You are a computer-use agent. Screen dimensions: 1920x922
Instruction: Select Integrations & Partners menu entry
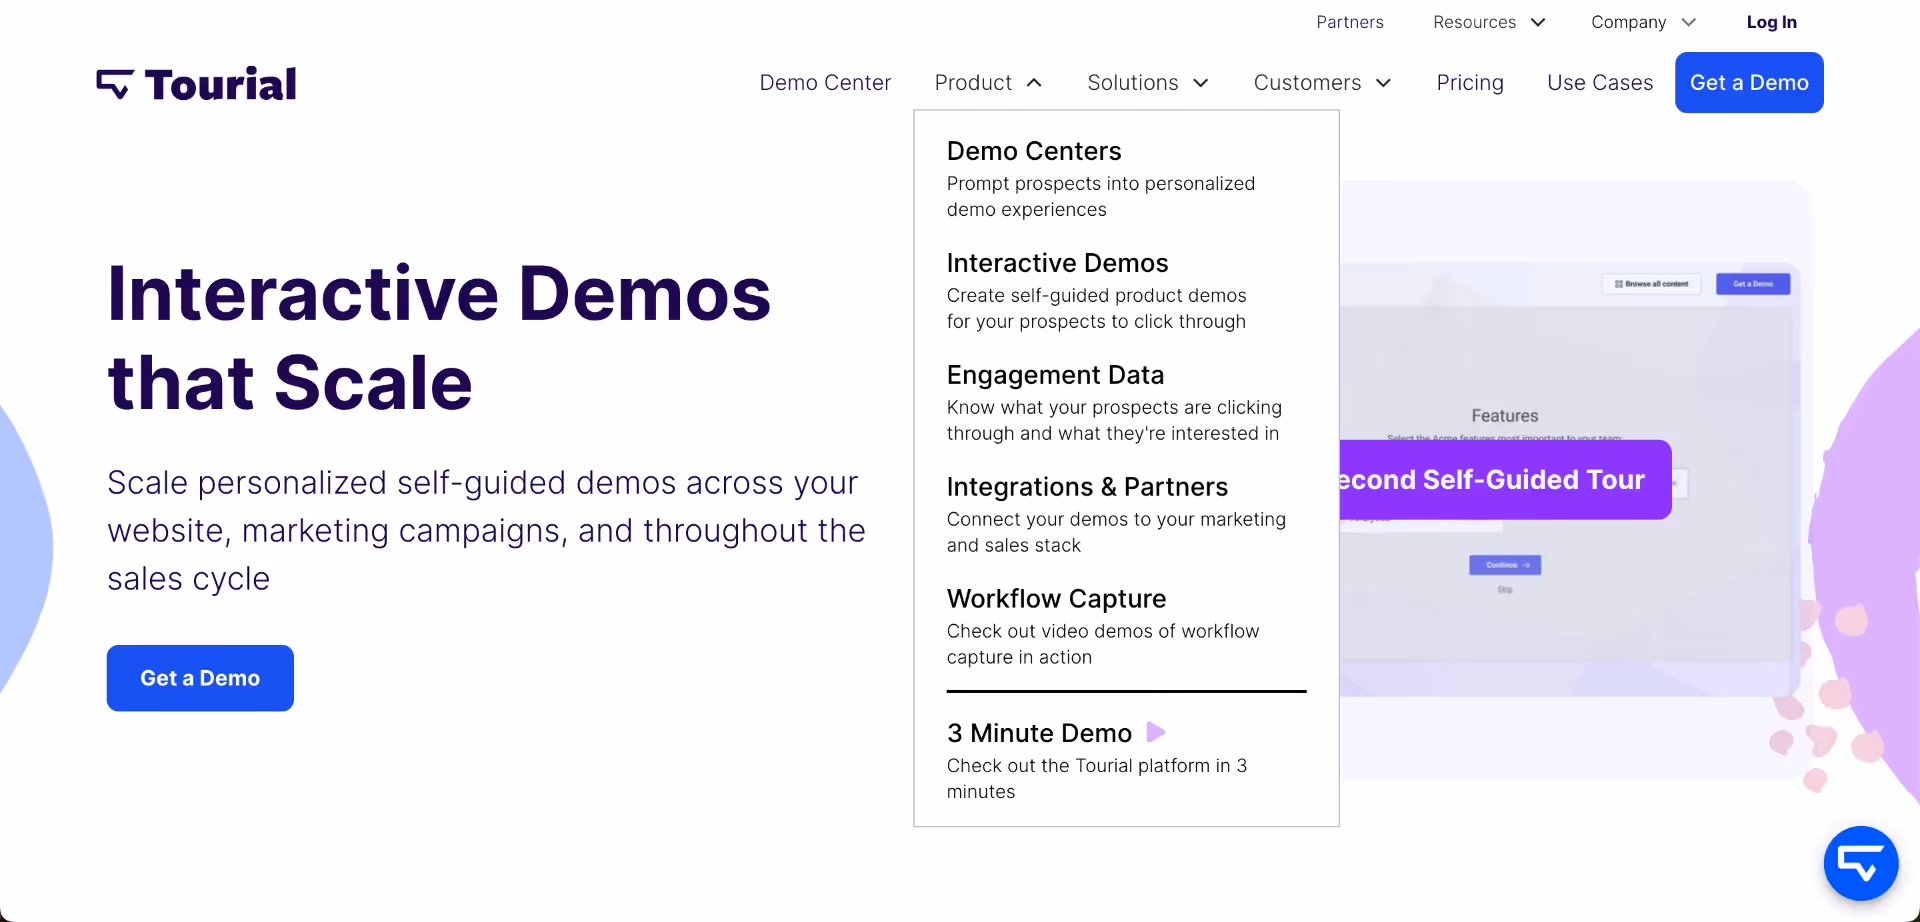click(1087, 487)
